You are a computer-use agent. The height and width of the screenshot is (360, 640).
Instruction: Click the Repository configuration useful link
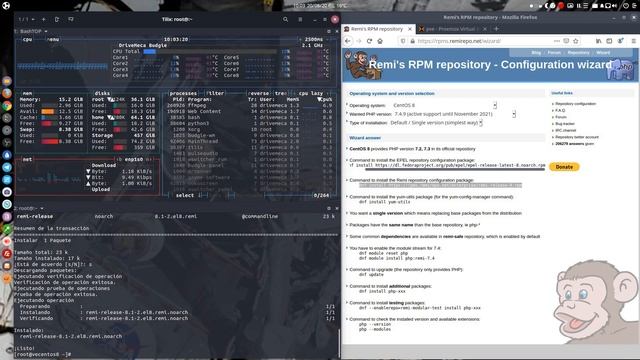point(576,104)
